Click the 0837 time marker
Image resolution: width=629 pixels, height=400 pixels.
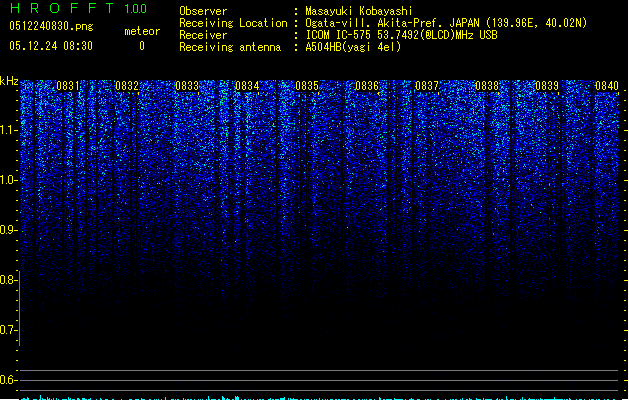(427, 86)
